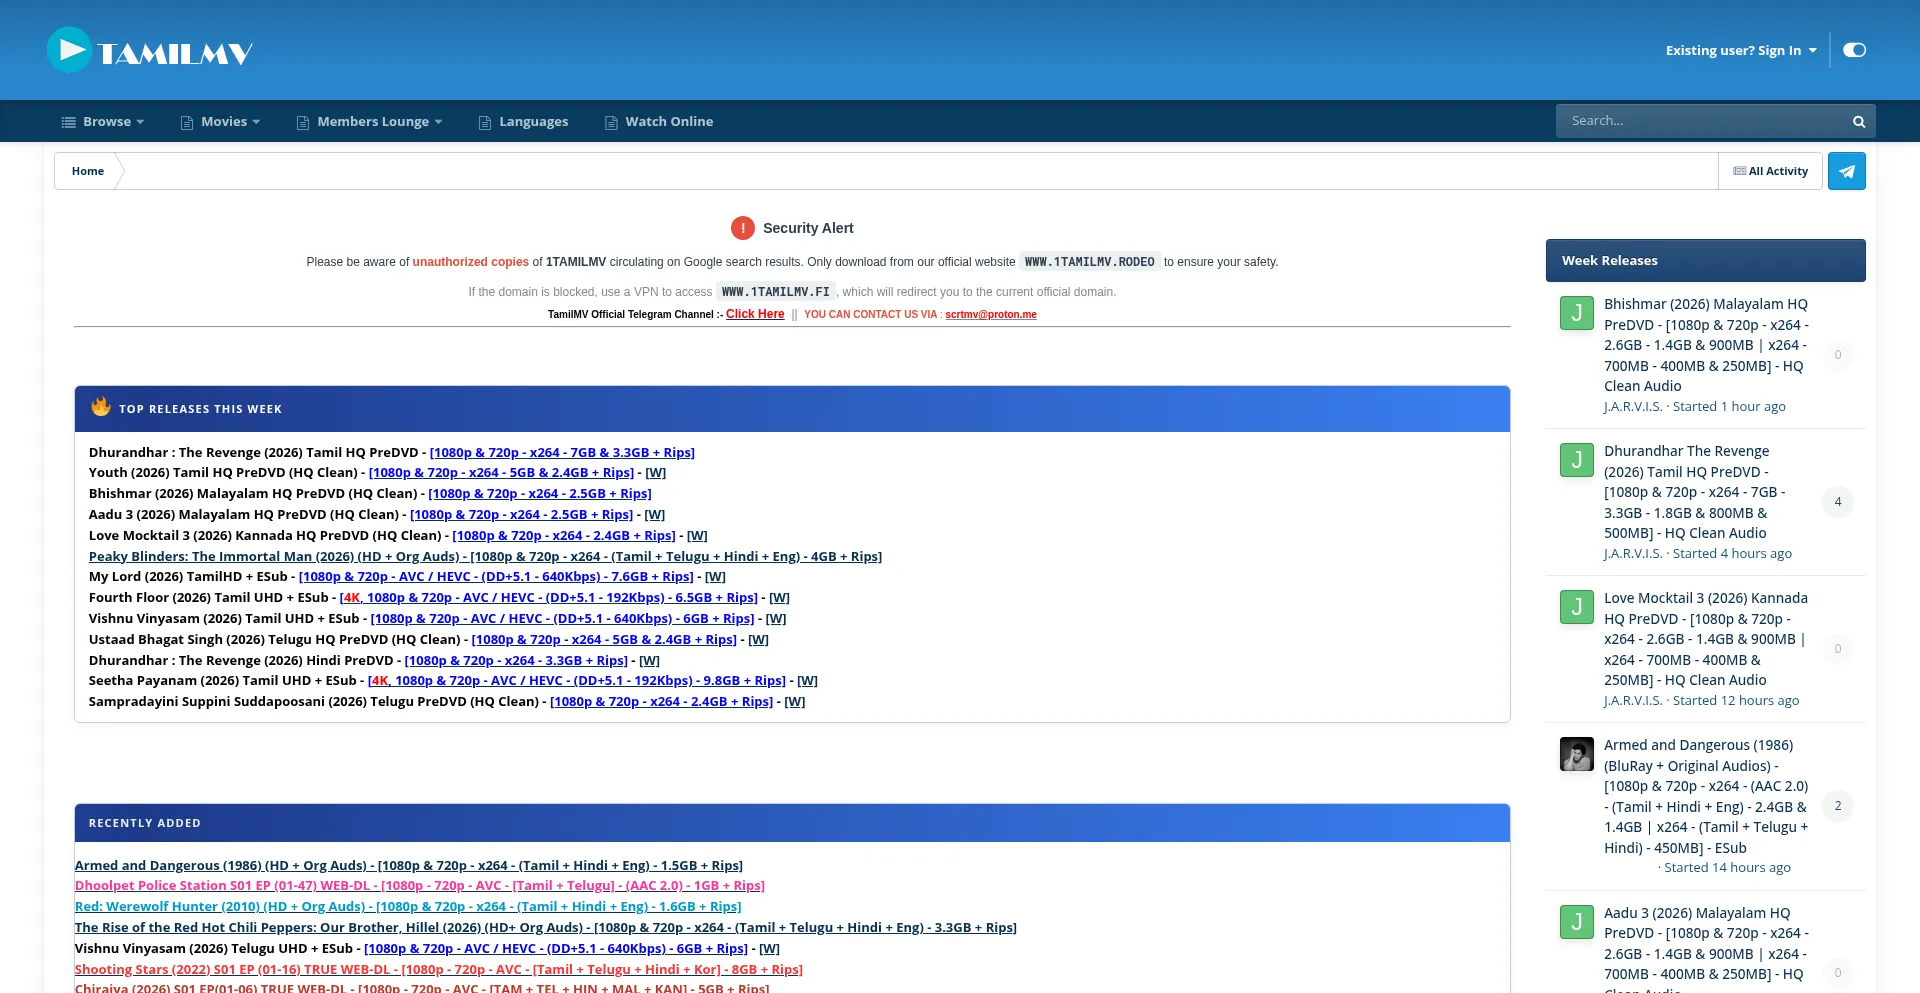Open Dhurandhar Tamil HQ PreDVD 7GB link
The height and width of the screenshot is (993, 1920).
tap(562, 453)
